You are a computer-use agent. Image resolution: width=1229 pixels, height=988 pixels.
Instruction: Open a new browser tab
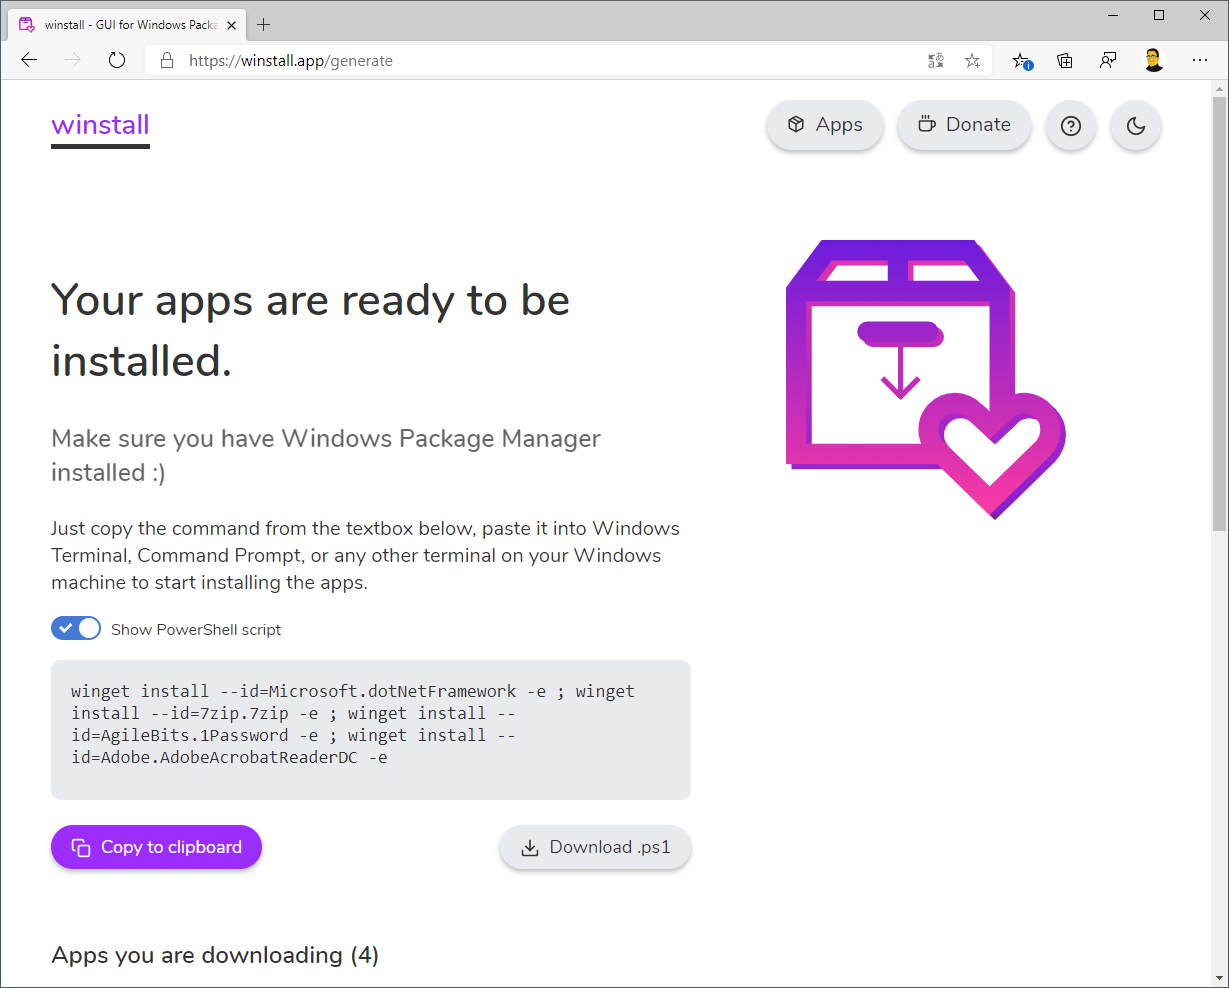[x=264, y=25]
